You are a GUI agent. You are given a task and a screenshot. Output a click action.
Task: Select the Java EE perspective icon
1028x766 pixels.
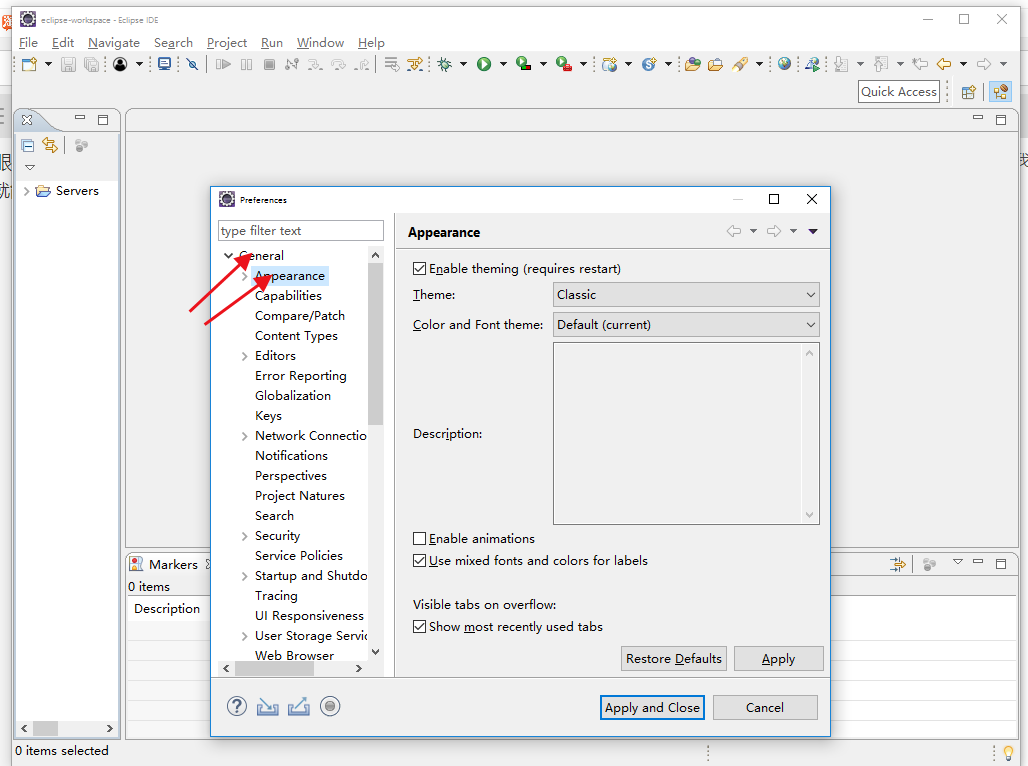[x=1000, y=92]
